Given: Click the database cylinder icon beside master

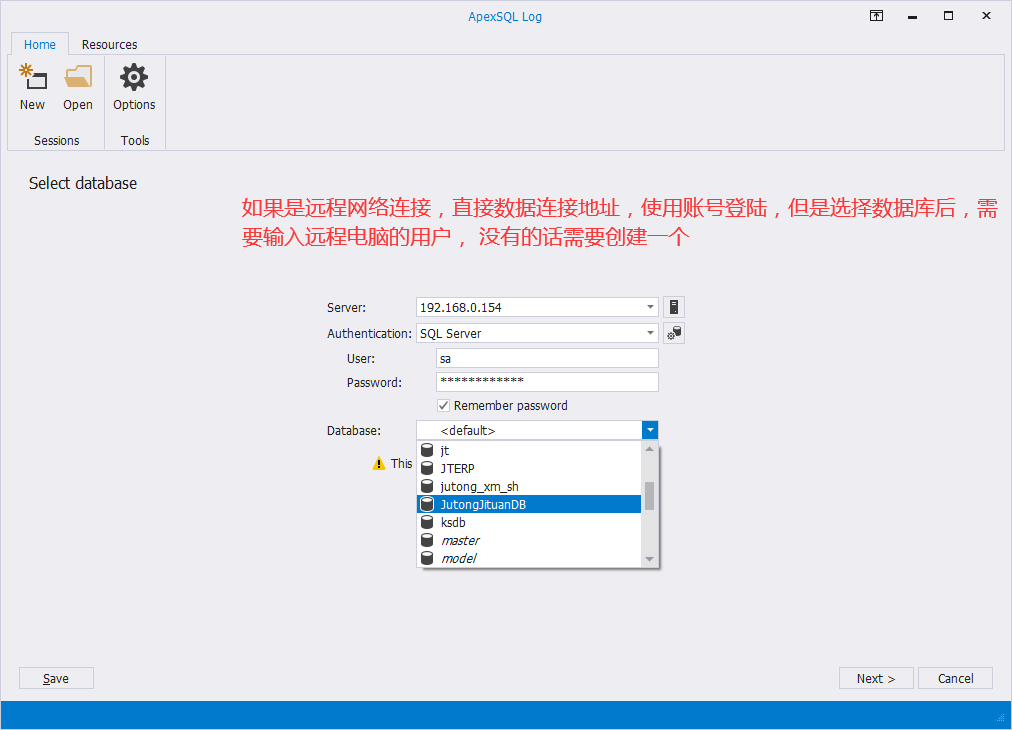Looking at the screenshot, I should pos(428,540).
